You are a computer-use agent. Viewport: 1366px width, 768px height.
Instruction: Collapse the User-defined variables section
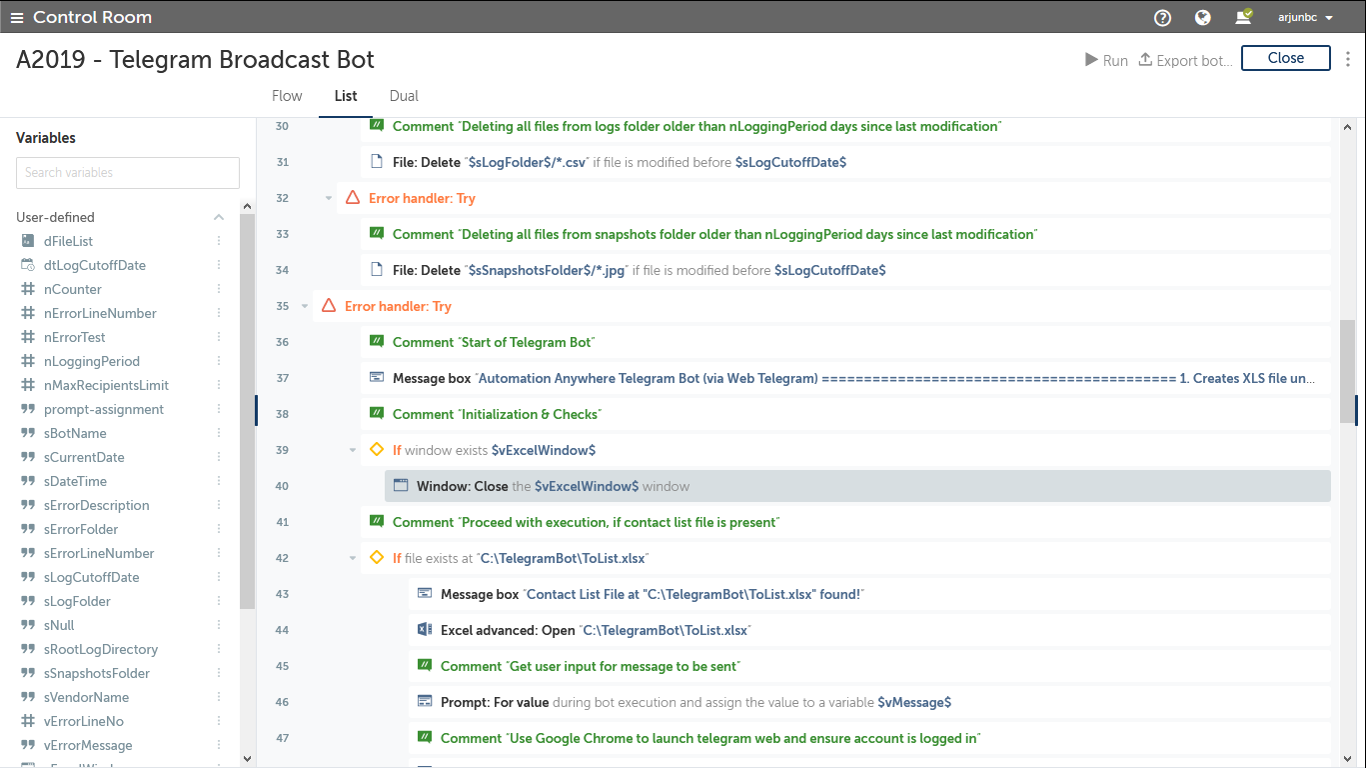click(x=219, y=217)
